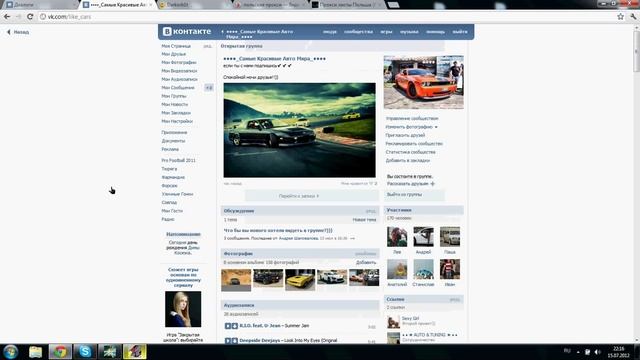Click выйти to log out

point(460,31)
